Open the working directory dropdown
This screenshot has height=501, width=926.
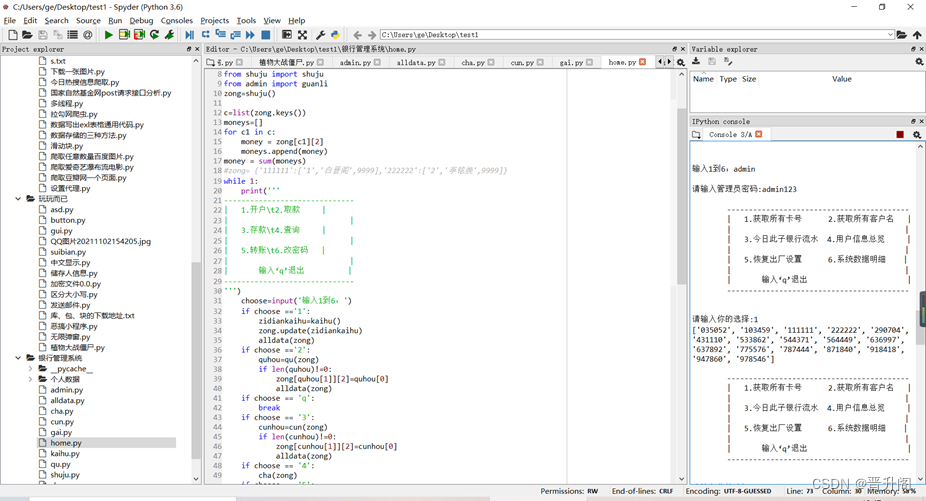point(891,35)
